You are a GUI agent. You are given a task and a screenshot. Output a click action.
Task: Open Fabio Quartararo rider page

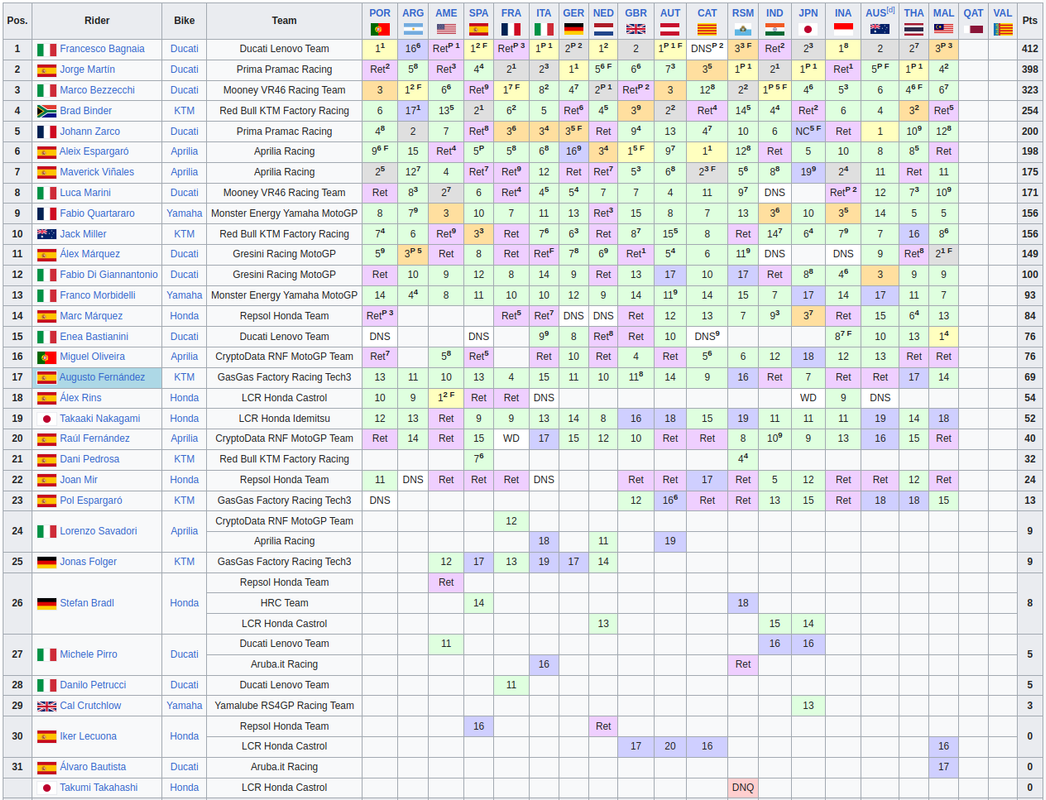[x=97, y=214]
